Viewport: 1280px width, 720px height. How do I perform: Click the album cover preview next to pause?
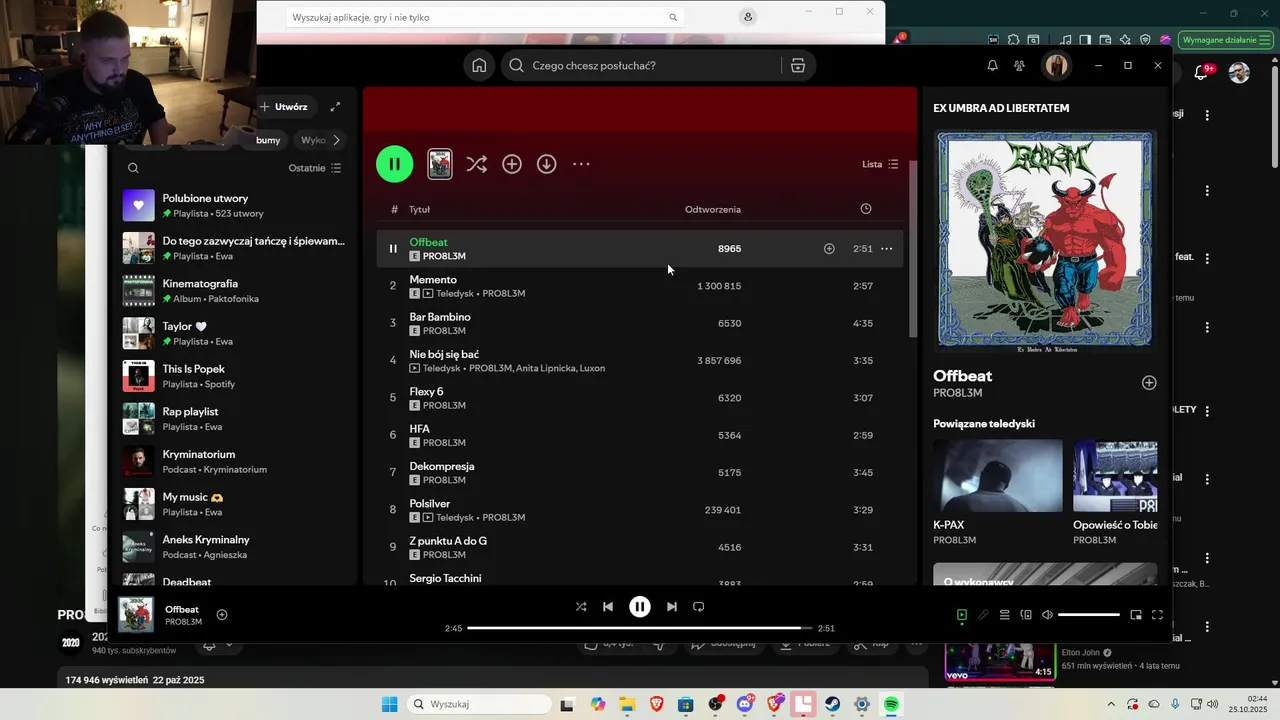[440, 164]
